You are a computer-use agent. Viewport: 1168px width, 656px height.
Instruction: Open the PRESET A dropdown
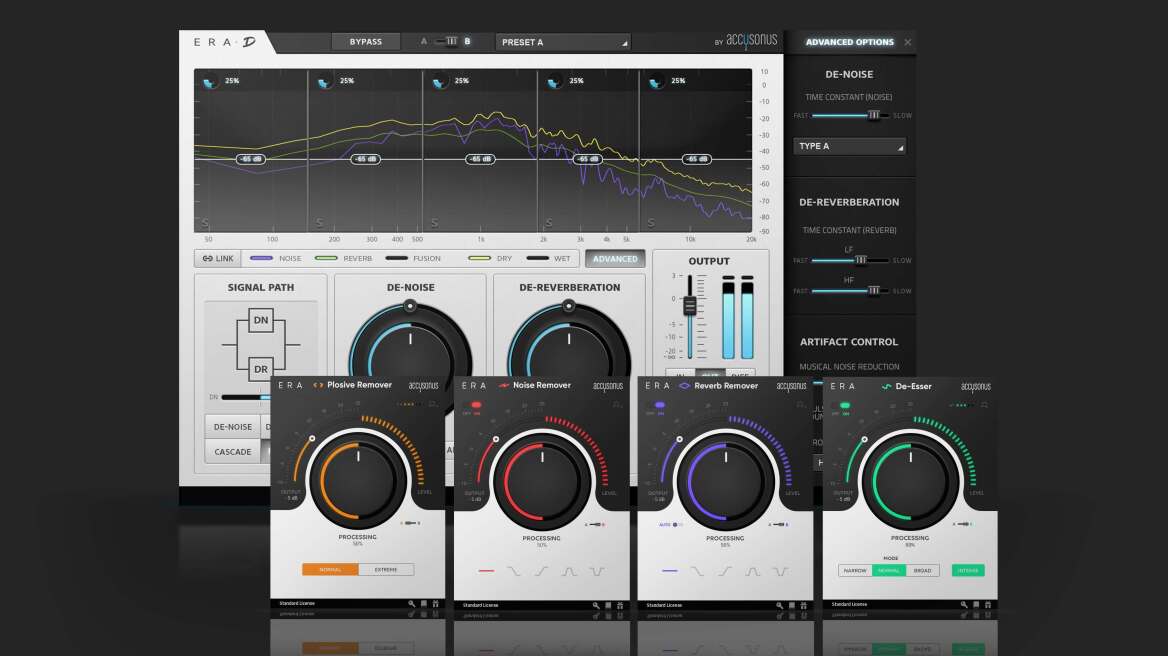pos(563,42)
